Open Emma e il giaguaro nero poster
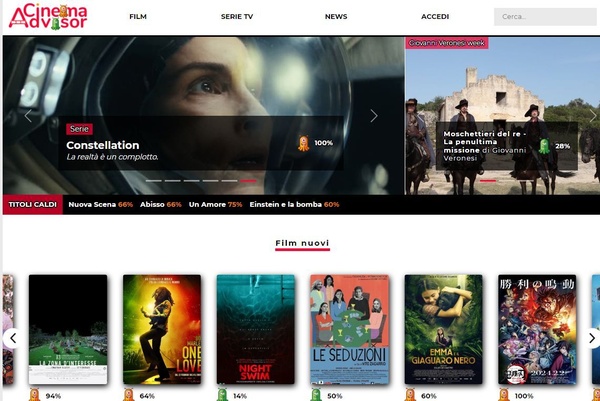The height and width of the screenshot is (401, 600). [443, 329]
